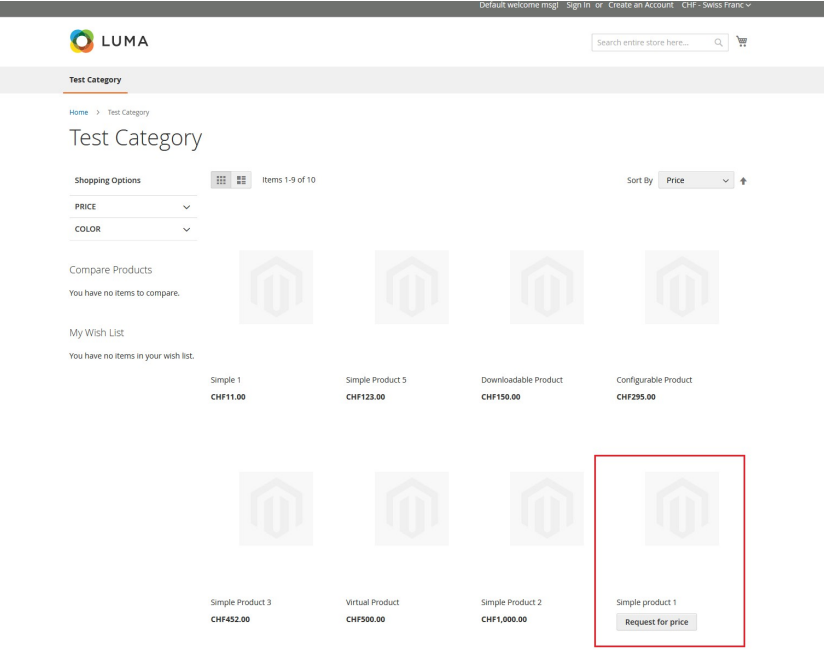Toggle sort direction arrow
This screenshot has height=669, width=825.
(x=743, y=181)
